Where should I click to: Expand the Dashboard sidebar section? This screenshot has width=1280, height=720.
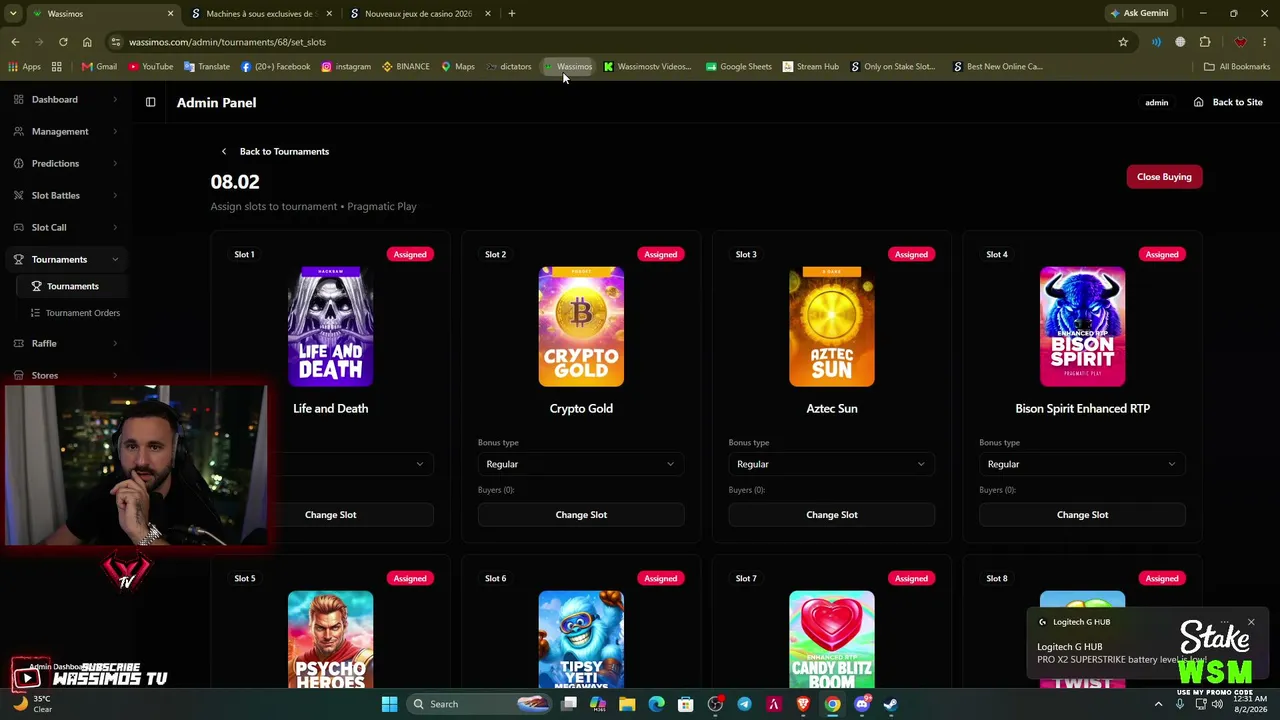[65, 100]
